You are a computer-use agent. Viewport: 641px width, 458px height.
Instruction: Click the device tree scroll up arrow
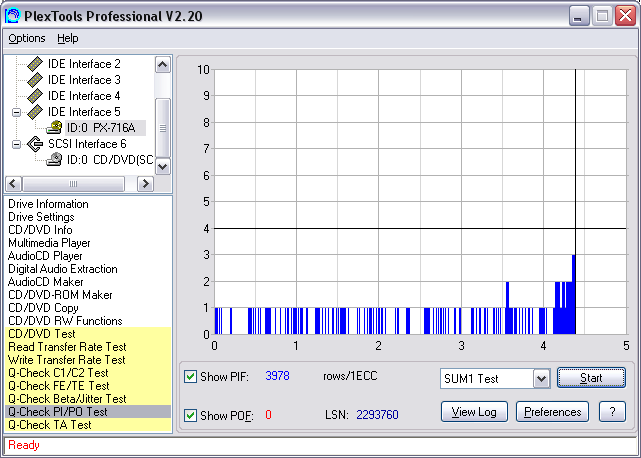163,65
